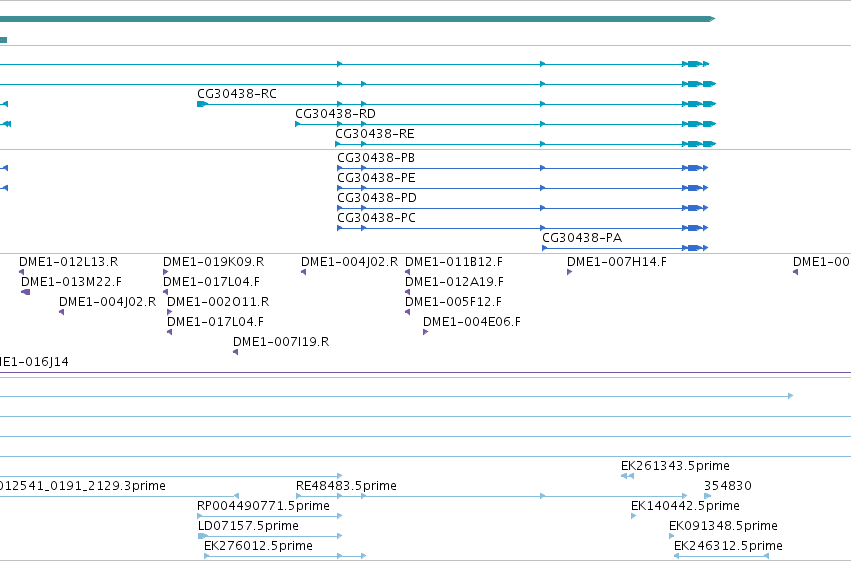Click purple arrow marker under DME1-007H14.F
Image resolution: width=851 pixels, height=561 pixels.
coord(569,272)
